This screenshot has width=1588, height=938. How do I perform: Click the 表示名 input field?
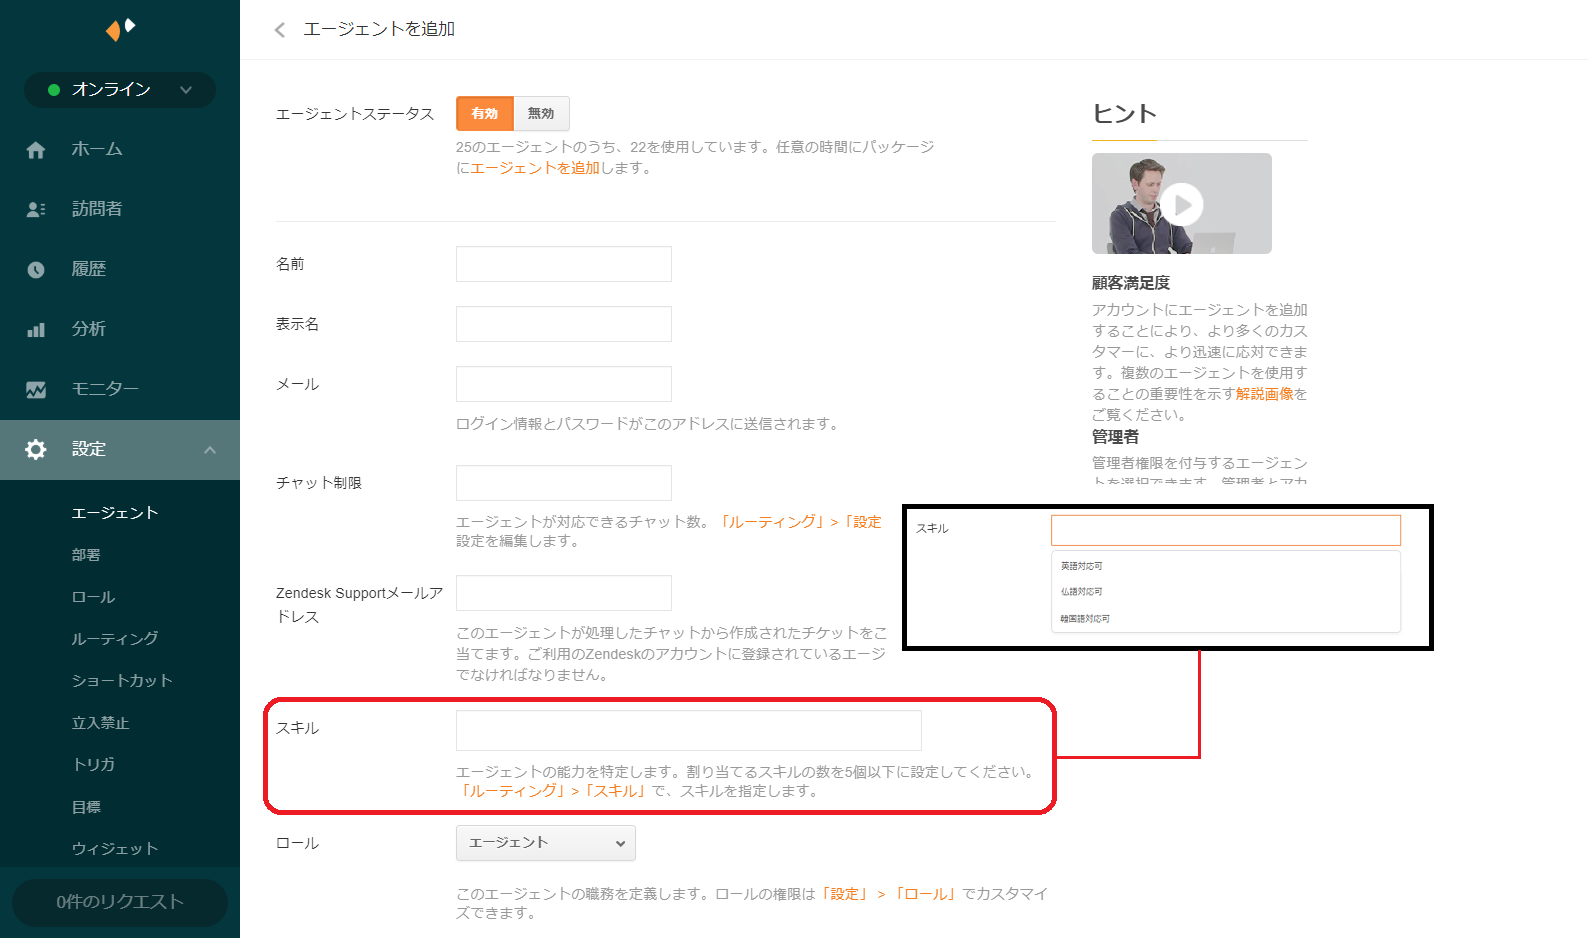pyautogui.click(x=564, y=324)
